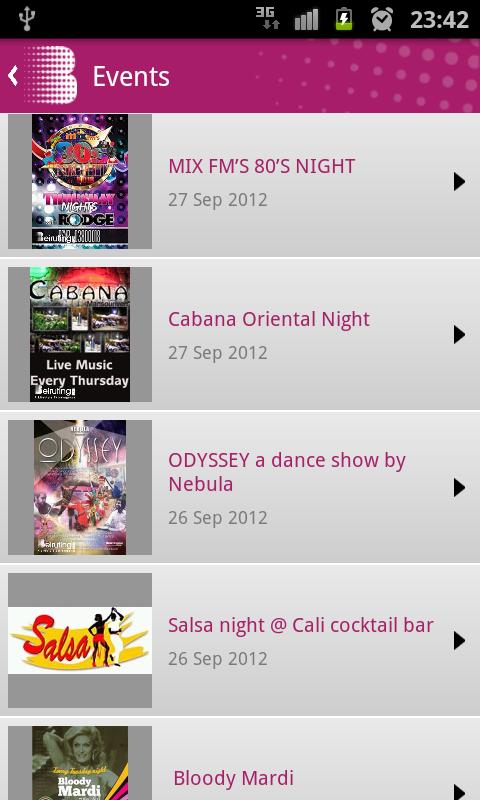Image resolution: width=480 pixels, height=800 pixels.
Task: Open the Bloody Mardi poster thumbnail
Action: pos(80,763)
